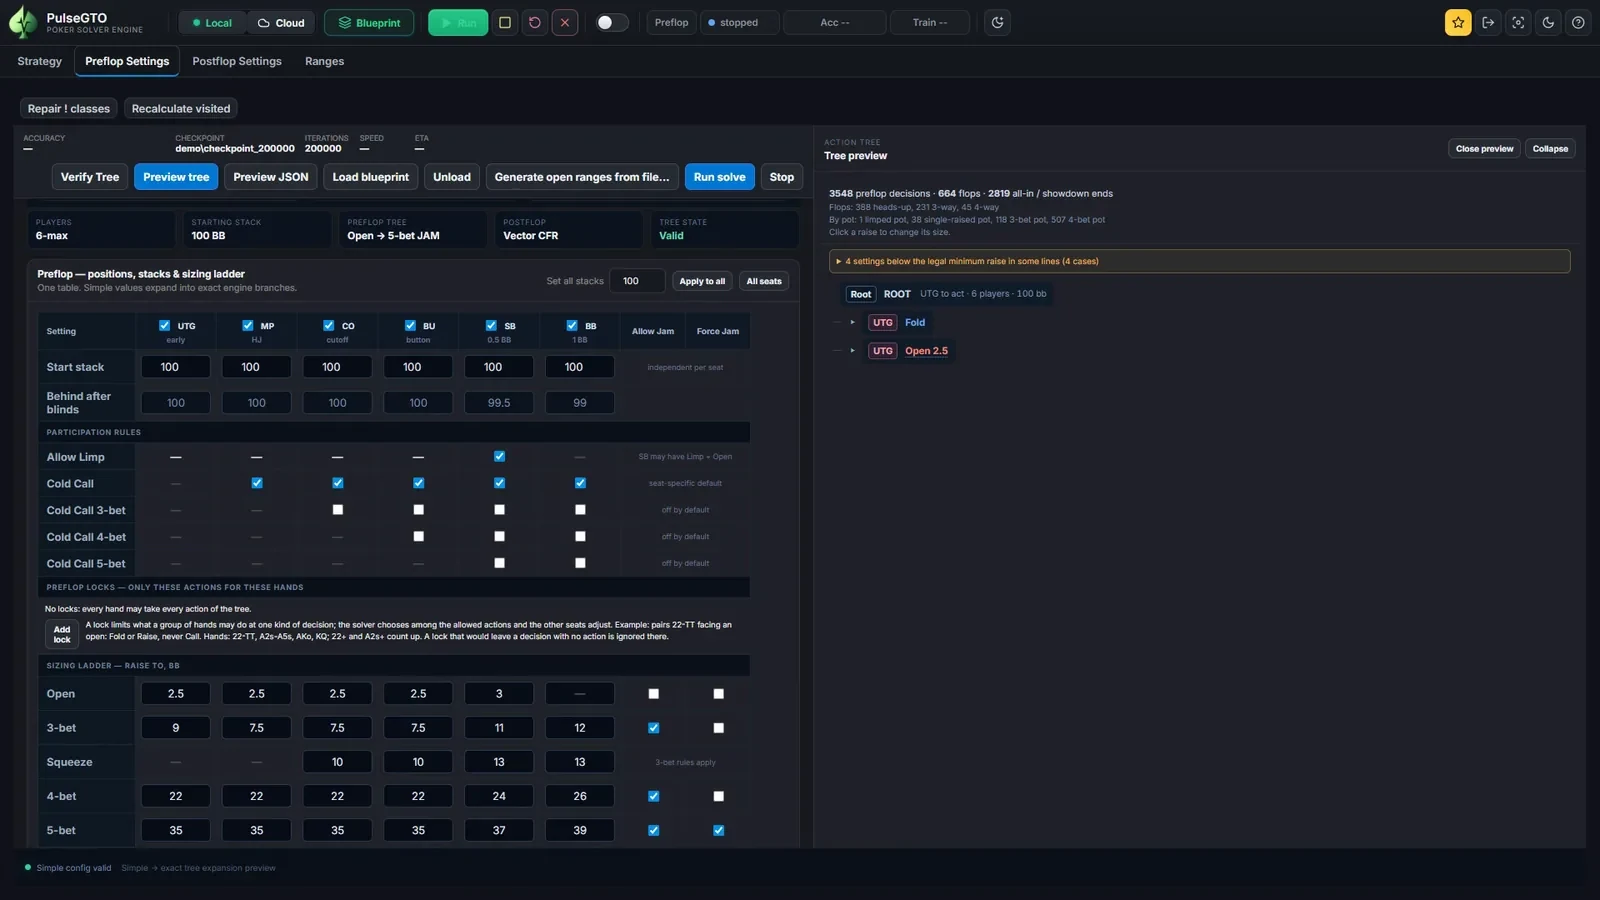The width and height of the screenshot is (1600, 900).
Task: Click the screenshot capture frame icon
Action: [1518, 22]
